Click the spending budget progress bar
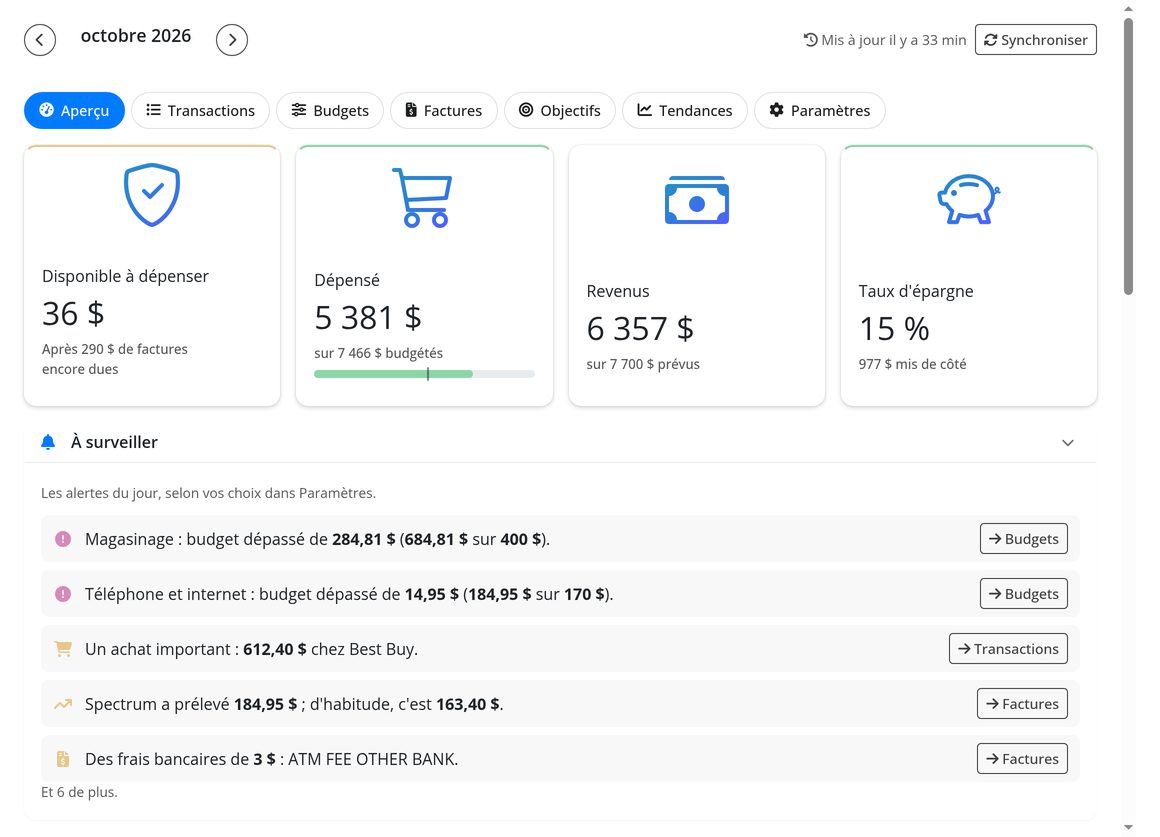1160x837 pixels. pos(424,374)
